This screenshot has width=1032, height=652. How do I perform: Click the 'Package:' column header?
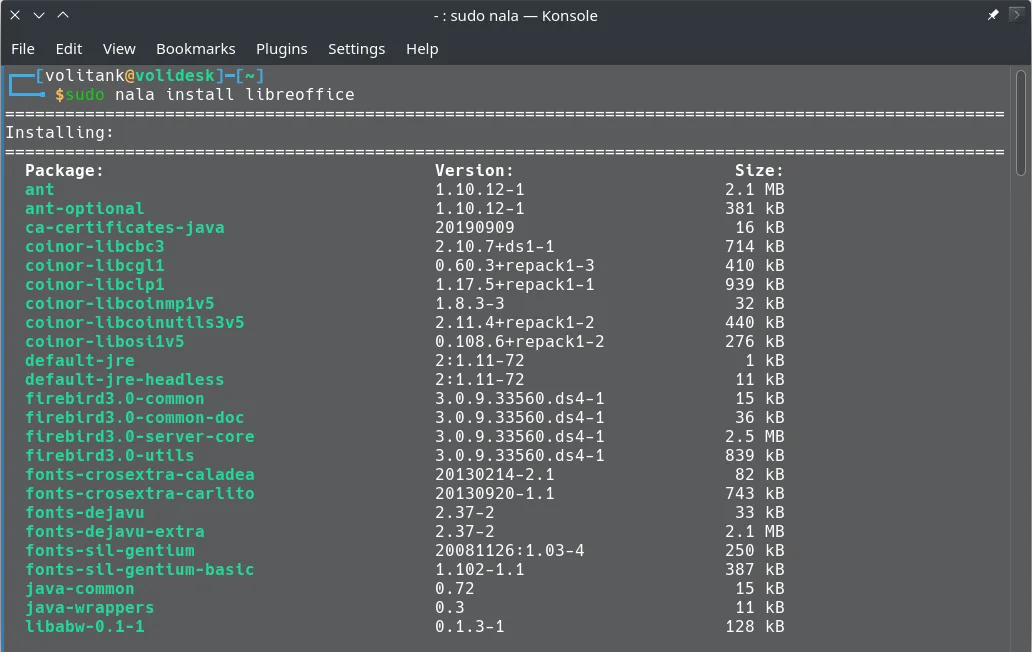(64, 171)
